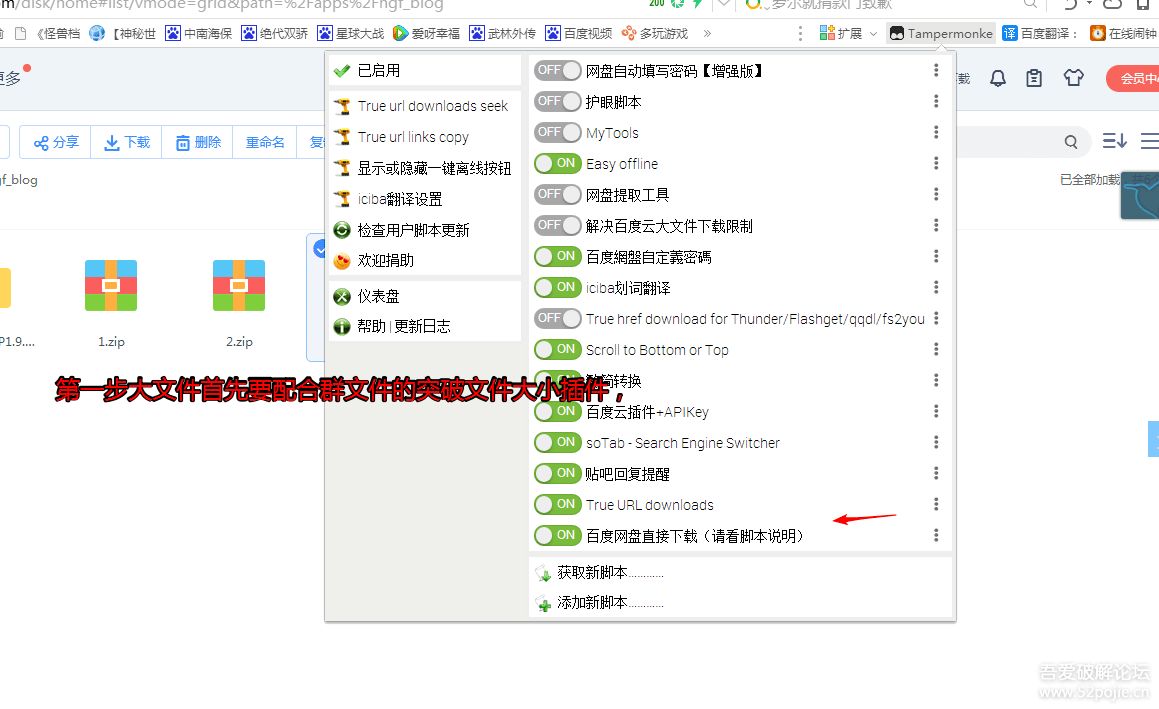Turn off 百度网盘直接下载 script switch
Screen dimensions: 1159x709
tap(557, 535)
